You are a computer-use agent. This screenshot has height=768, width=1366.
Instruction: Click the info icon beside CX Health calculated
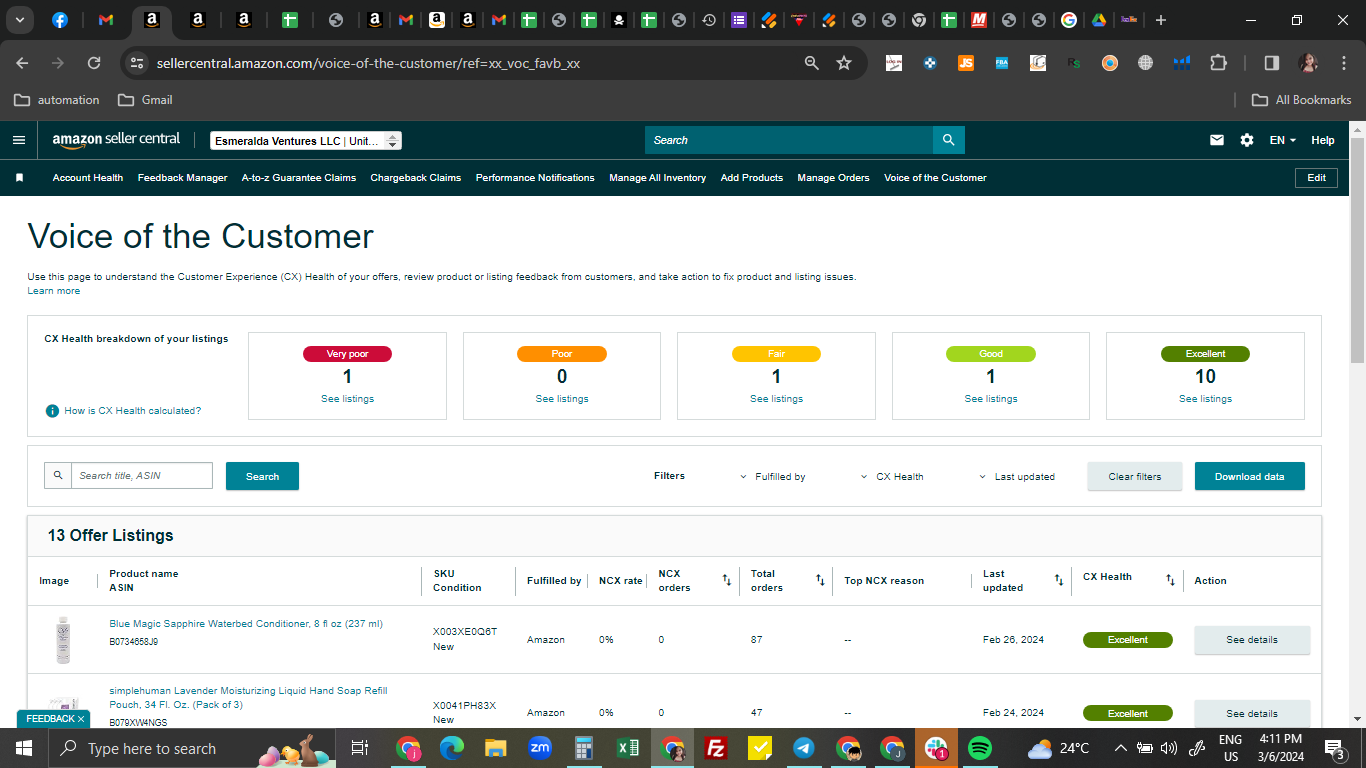[52, 411]
